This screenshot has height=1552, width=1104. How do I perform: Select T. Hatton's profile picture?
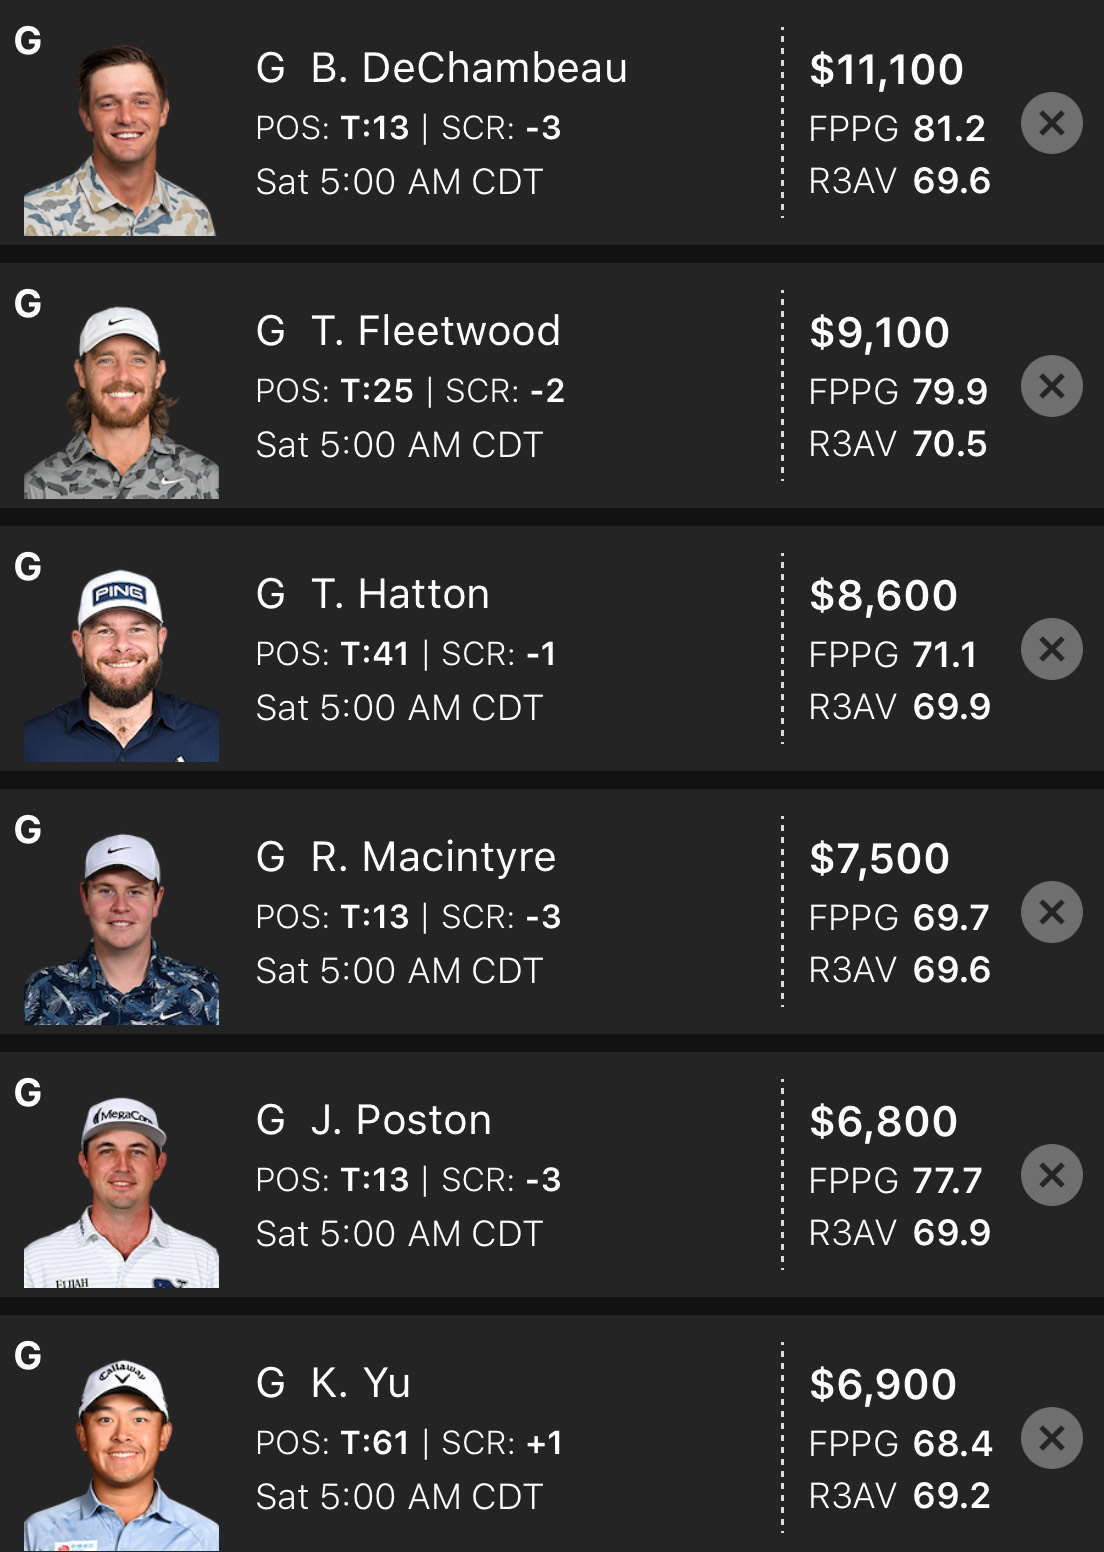coord(120,665)
